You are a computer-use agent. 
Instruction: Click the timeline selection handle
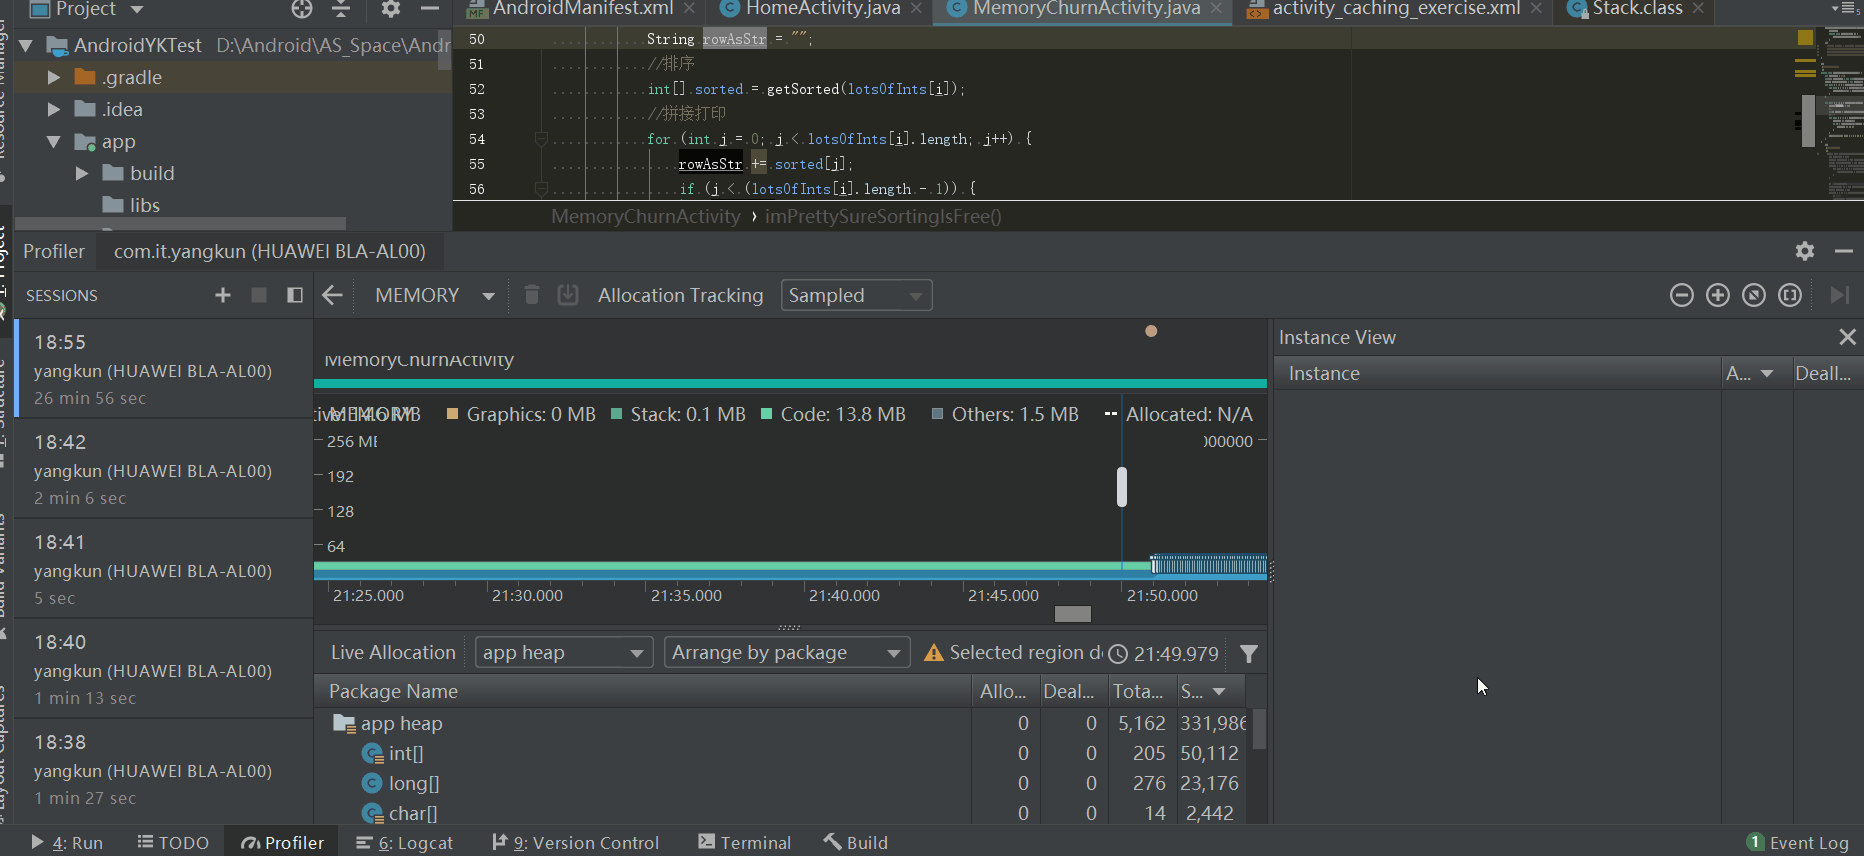(1122, 487)
